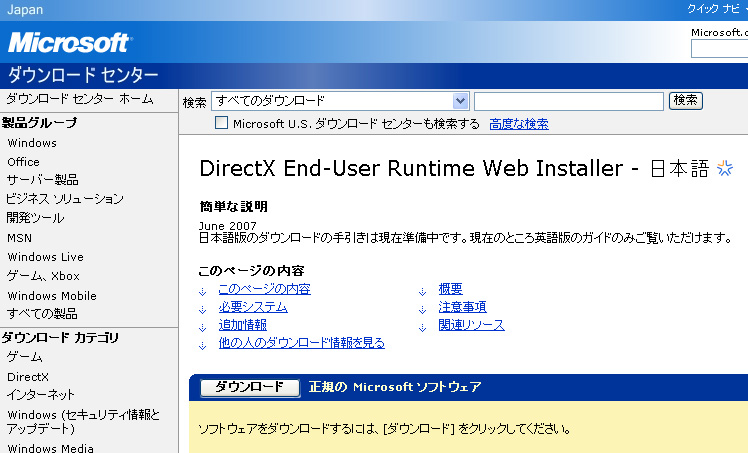Image resolution: width=748 pixels, height=453 pixels.
Task: Select すべての製品 in sidebar
Action: [x=42, y=314]
